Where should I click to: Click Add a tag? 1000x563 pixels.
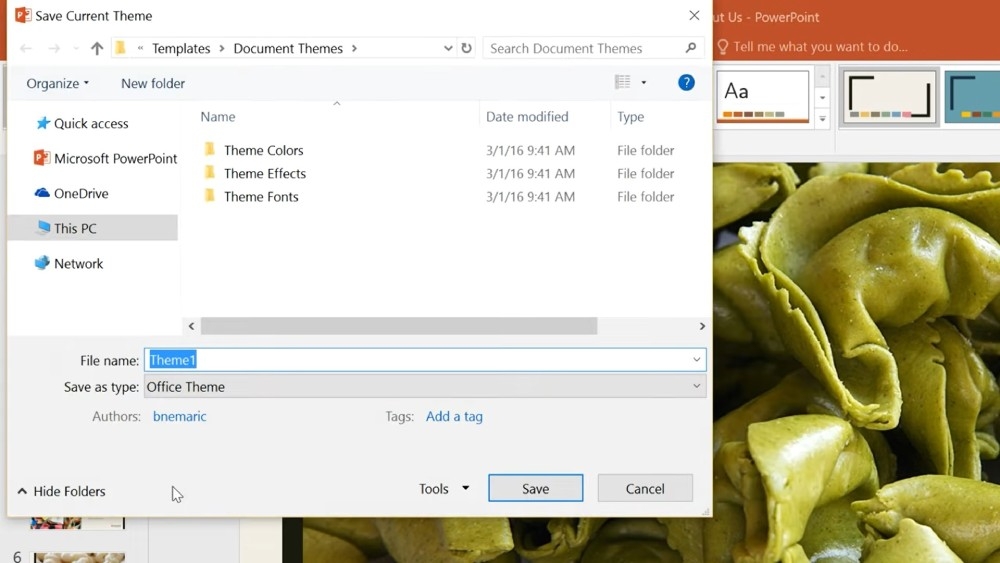[x=454, y=416]
